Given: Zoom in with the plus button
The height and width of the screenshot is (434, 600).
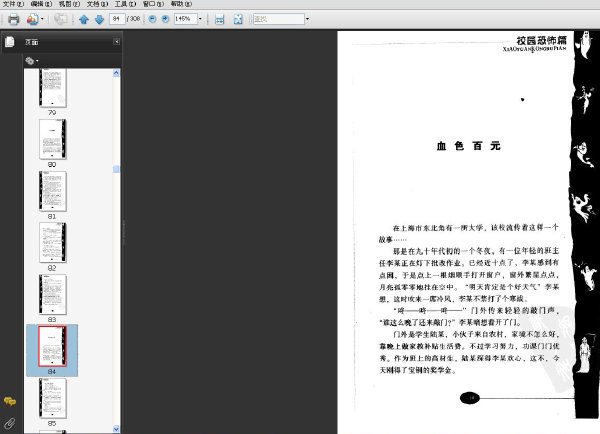Looking at the screenshot, I should point(165,18).
